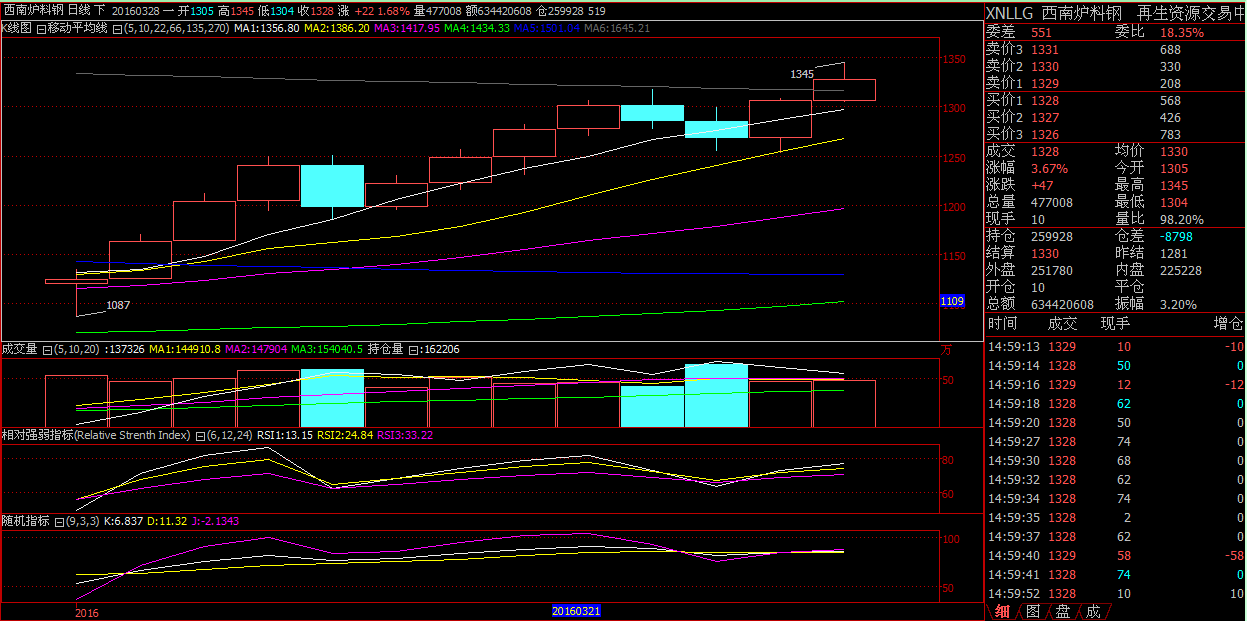Click the box icon before MA parameters (5,10,22...)

(x=117, y=28)
